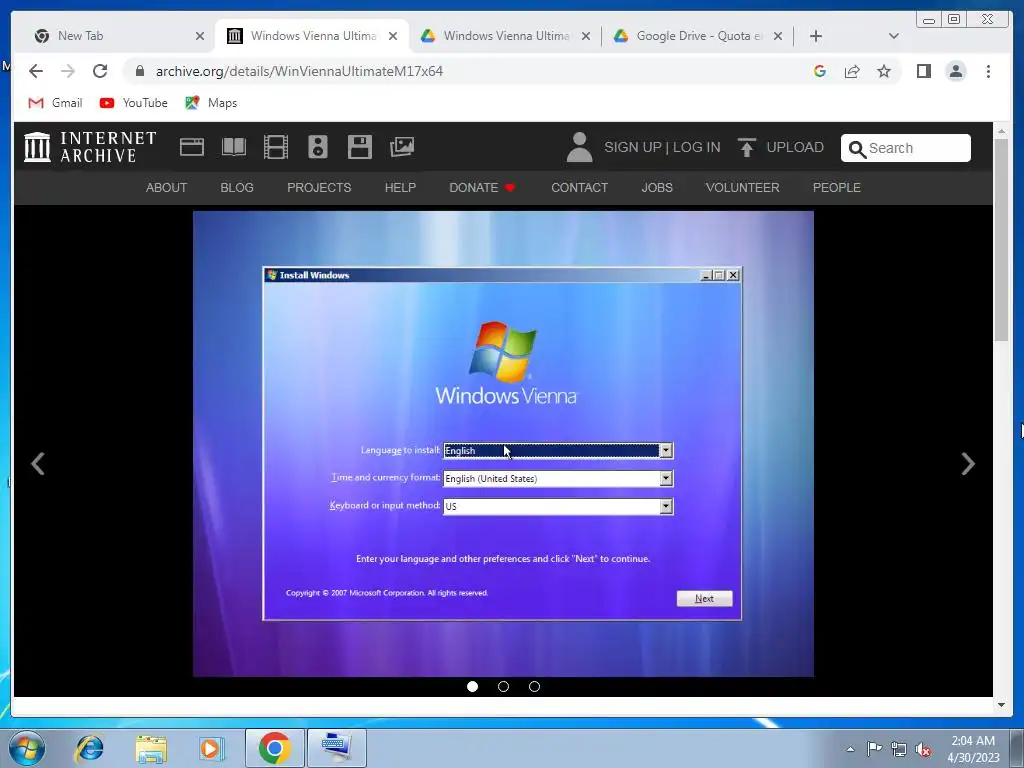Toggle the Chrome side panel
This screenshot has width=1024, height=768.
pos(923,71)
